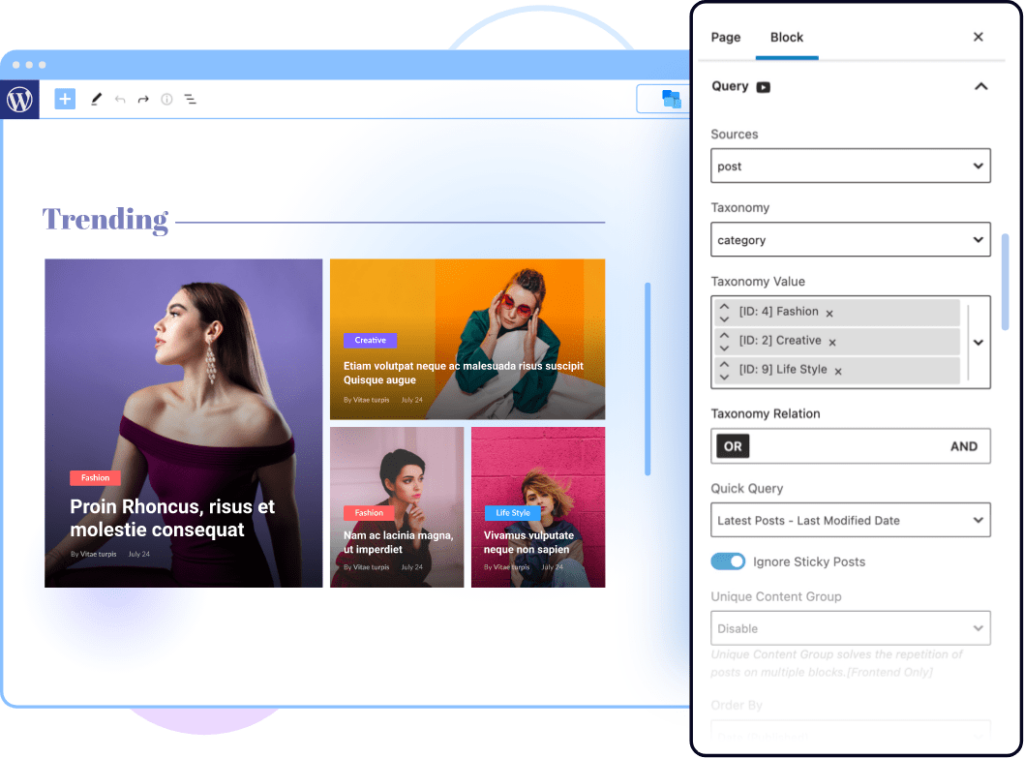Move Creative taxonomy value up

coord(724,336)
